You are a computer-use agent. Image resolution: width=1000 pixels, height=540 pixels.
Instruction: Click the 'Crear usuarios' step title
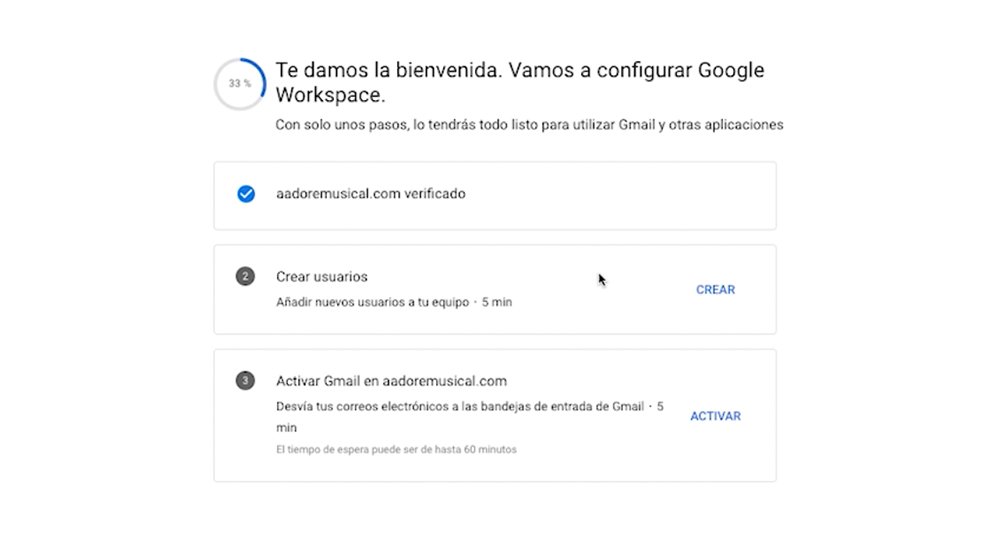tap(321, 277)
